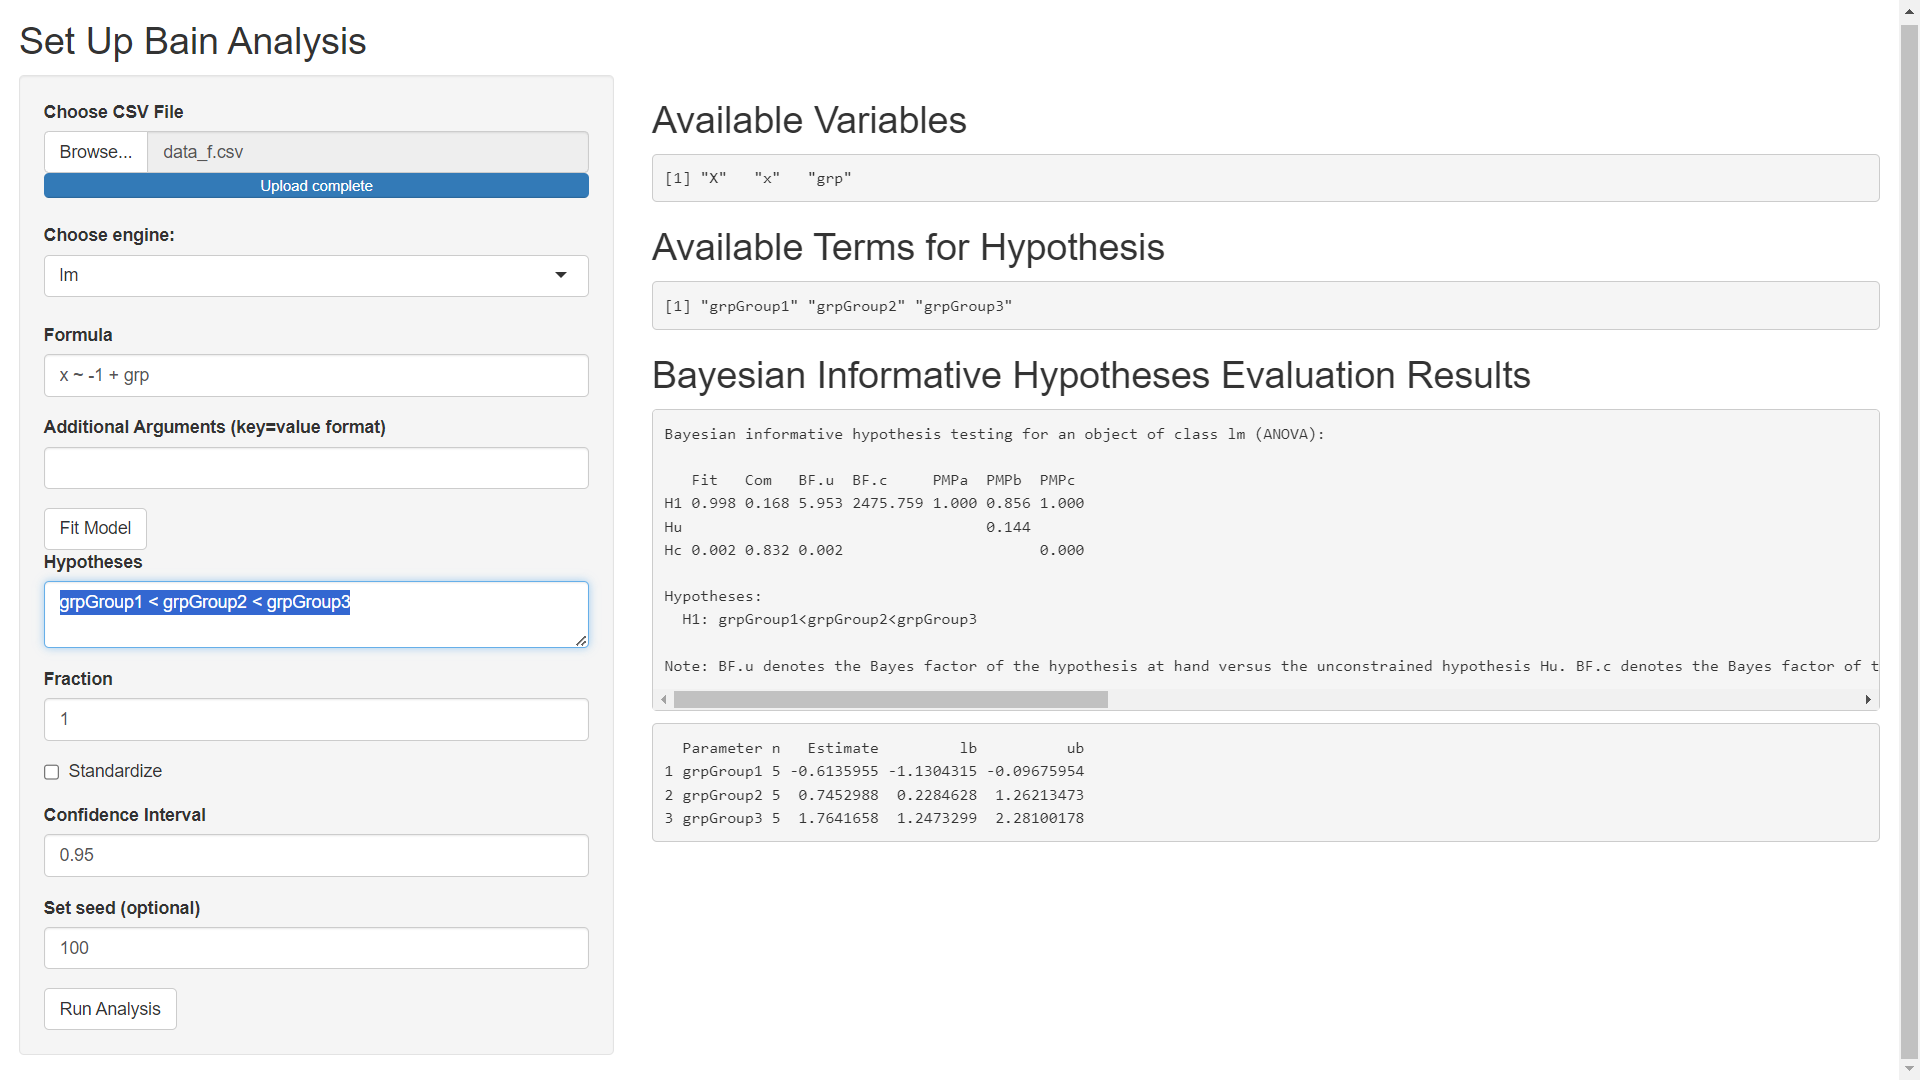Screen dimensions: 1920x1080
Task: Click the Available Variables output text
Action: pos(758,178)
